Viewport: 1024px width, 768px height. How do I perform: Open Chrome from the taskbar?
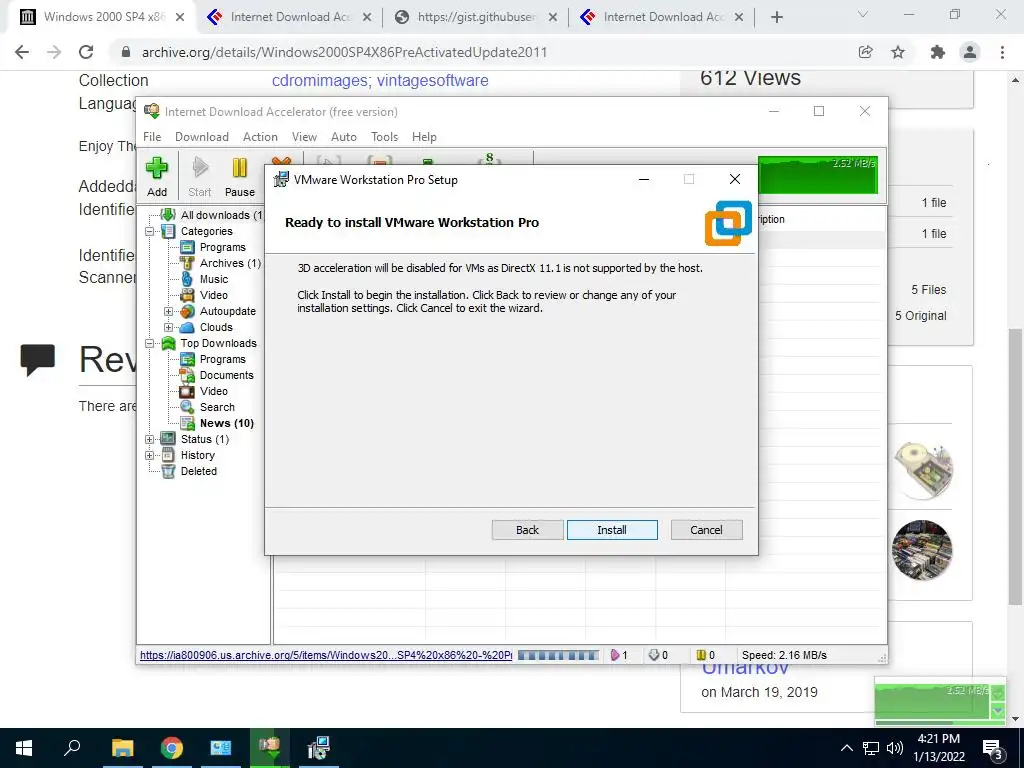(172, 748)
